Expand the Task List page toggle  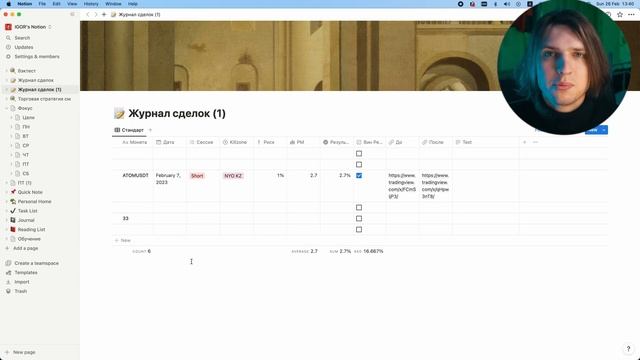[7, 211]
